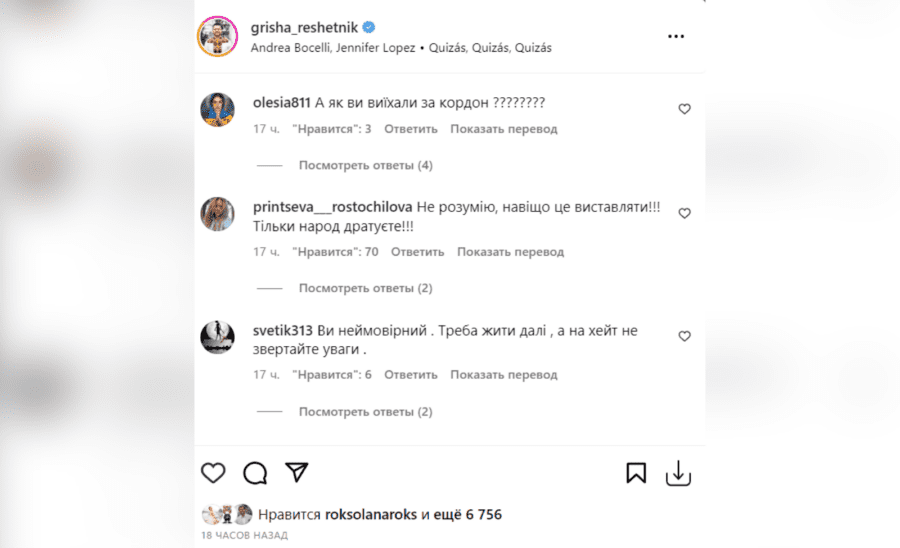Screen dimensions: 900x548
Task: Show translation of svetik313's comment
Action: (504, 375)
